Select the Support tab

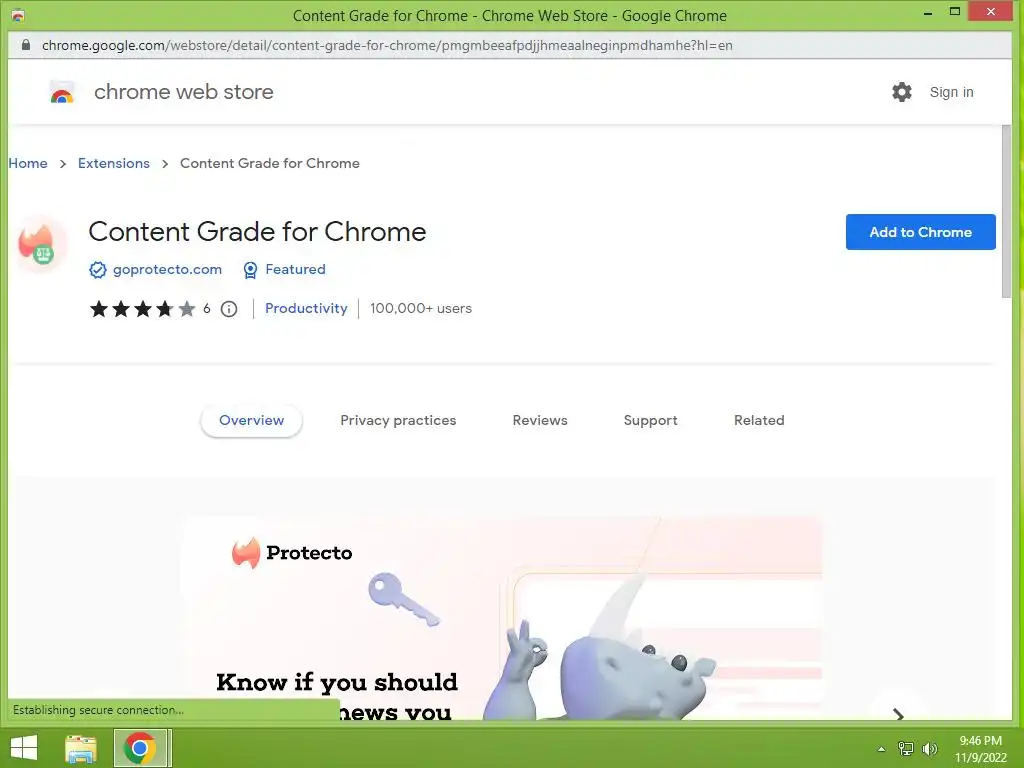pos(650,421)
